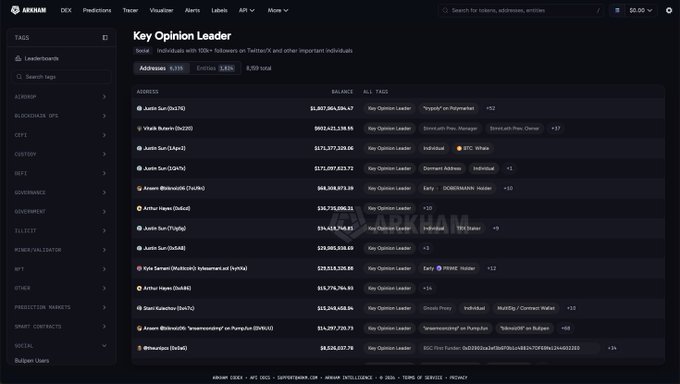The width and height of the screenshot is (680, 384).
Task: Collapse the Tags panel icon
Action: pyautogui.click(x=105, y=38)
